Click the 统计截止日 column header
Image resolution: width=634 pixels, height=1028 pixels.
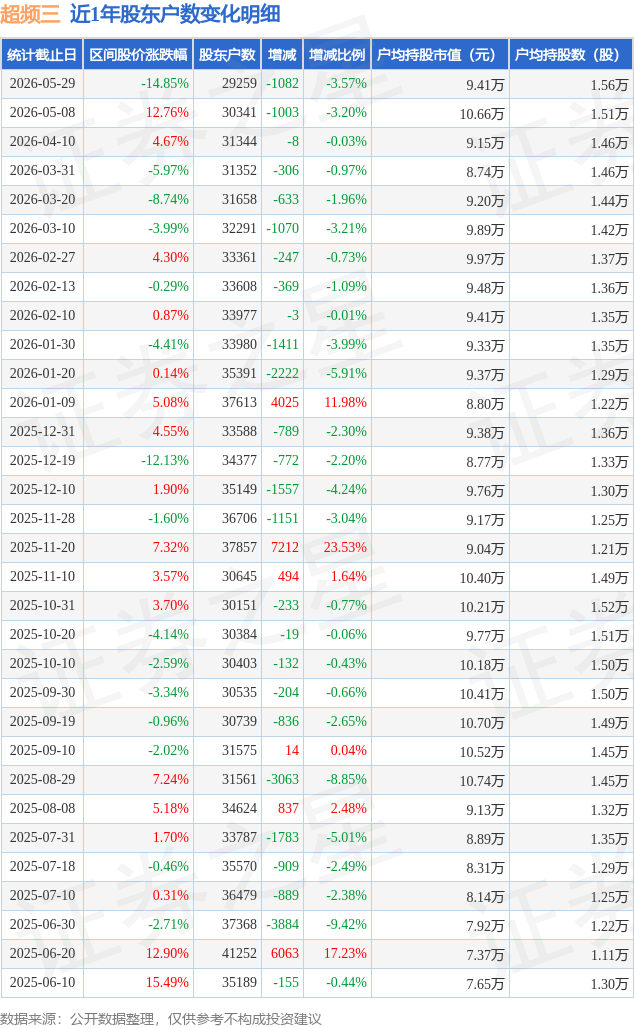[x=42, y=55]
